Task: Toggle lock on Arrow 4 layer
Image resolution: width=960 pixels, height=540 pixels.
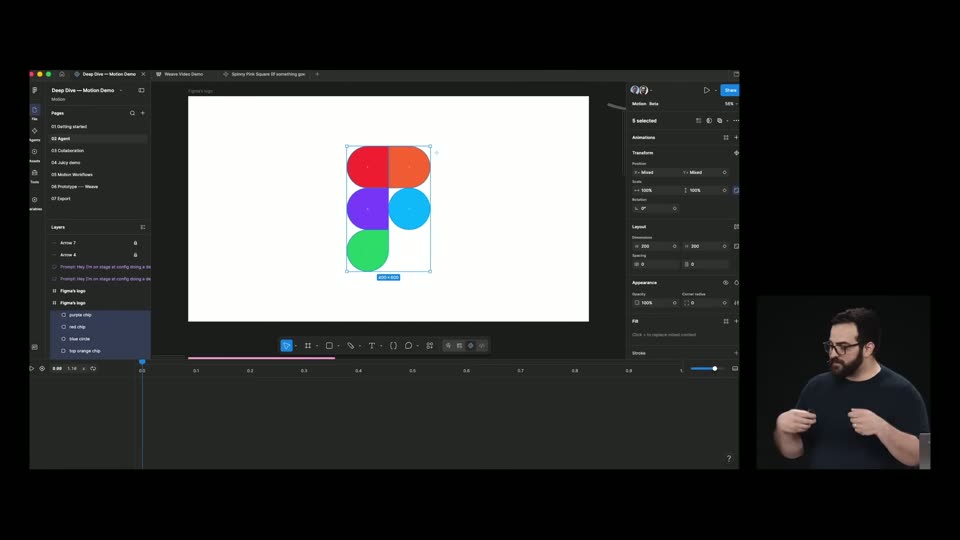Action: tap(135, 255)
